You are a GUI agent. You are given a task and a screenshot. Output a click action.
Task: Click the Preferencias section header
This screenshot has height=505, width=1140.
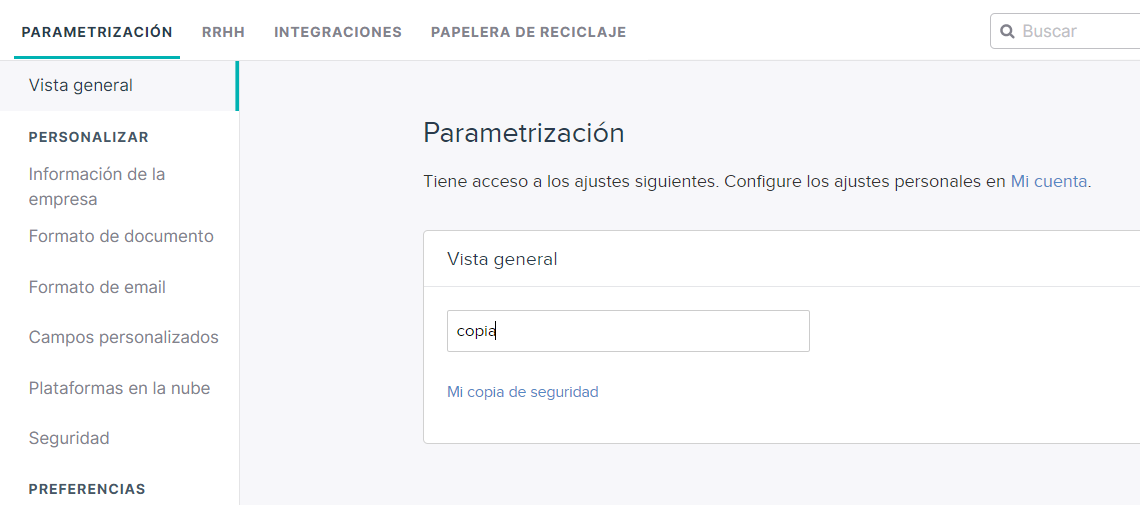click(87, 488)
